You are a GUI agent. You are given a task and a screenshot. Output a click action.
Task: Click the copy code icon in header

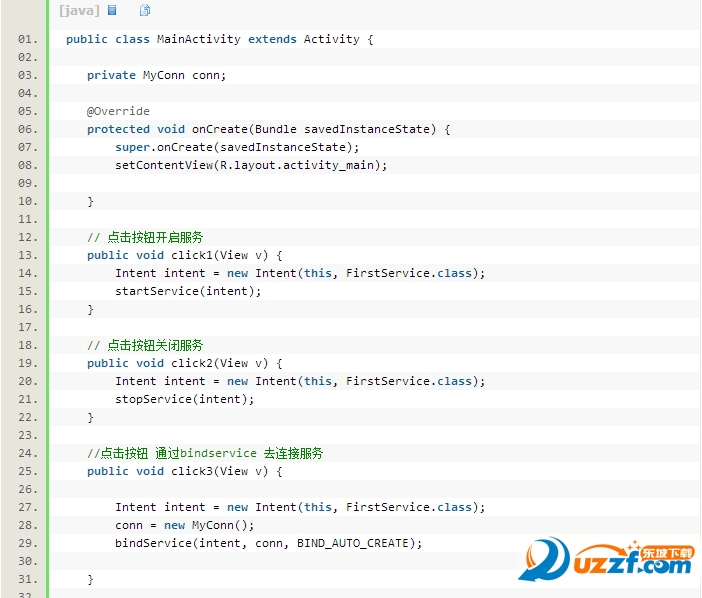pos(145,11)
